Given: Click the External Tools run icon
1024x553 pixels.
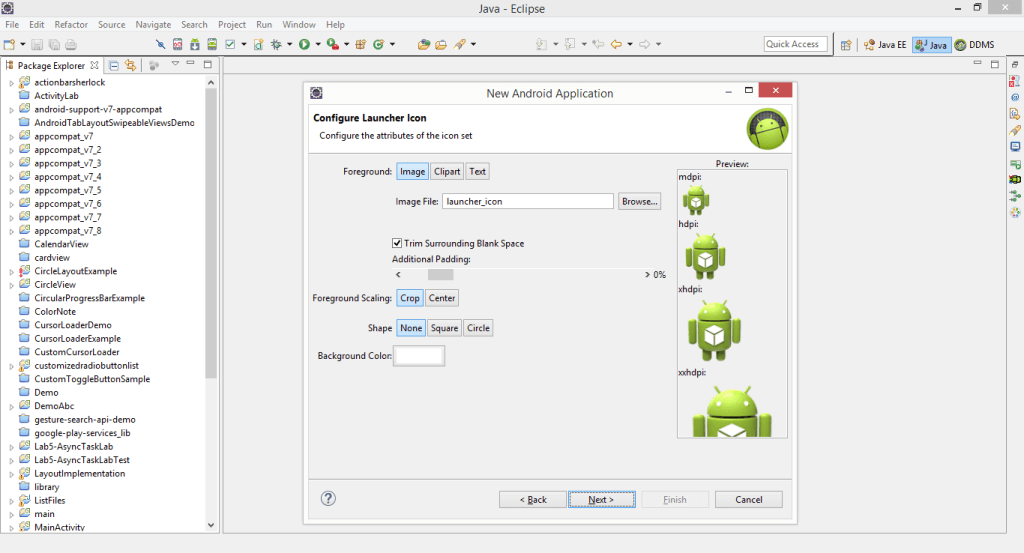Looking at the screenshot, I should tap(332, 44).
